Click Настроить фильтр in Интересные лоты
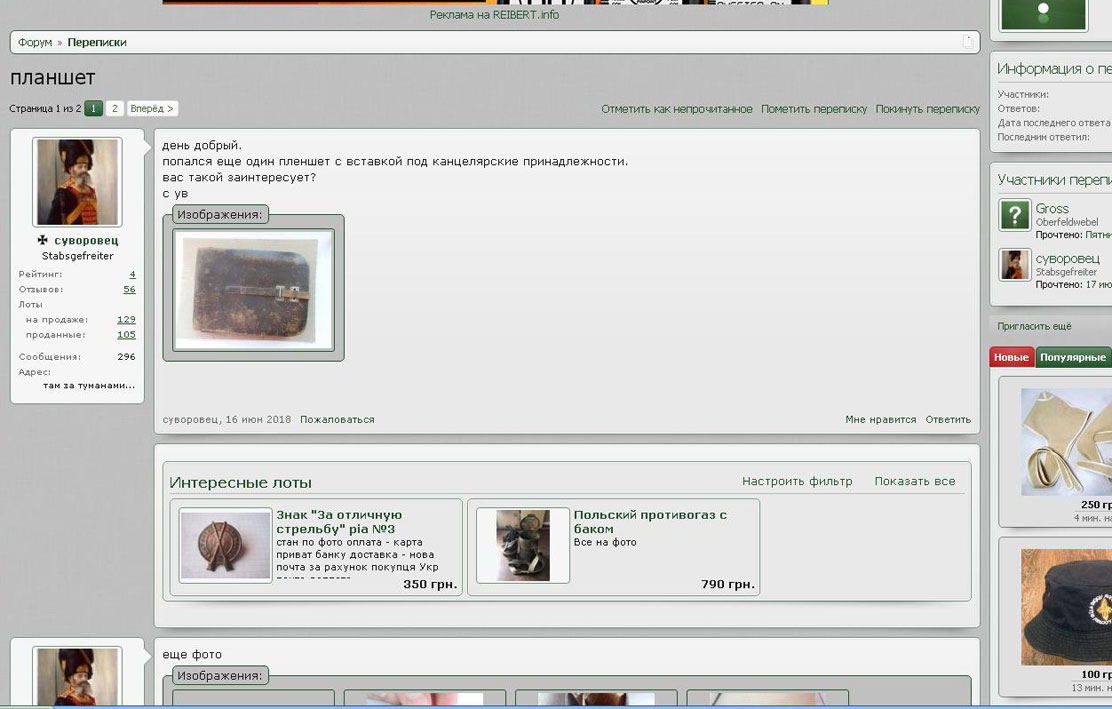The image size is (1112, 709). point(797,481)
